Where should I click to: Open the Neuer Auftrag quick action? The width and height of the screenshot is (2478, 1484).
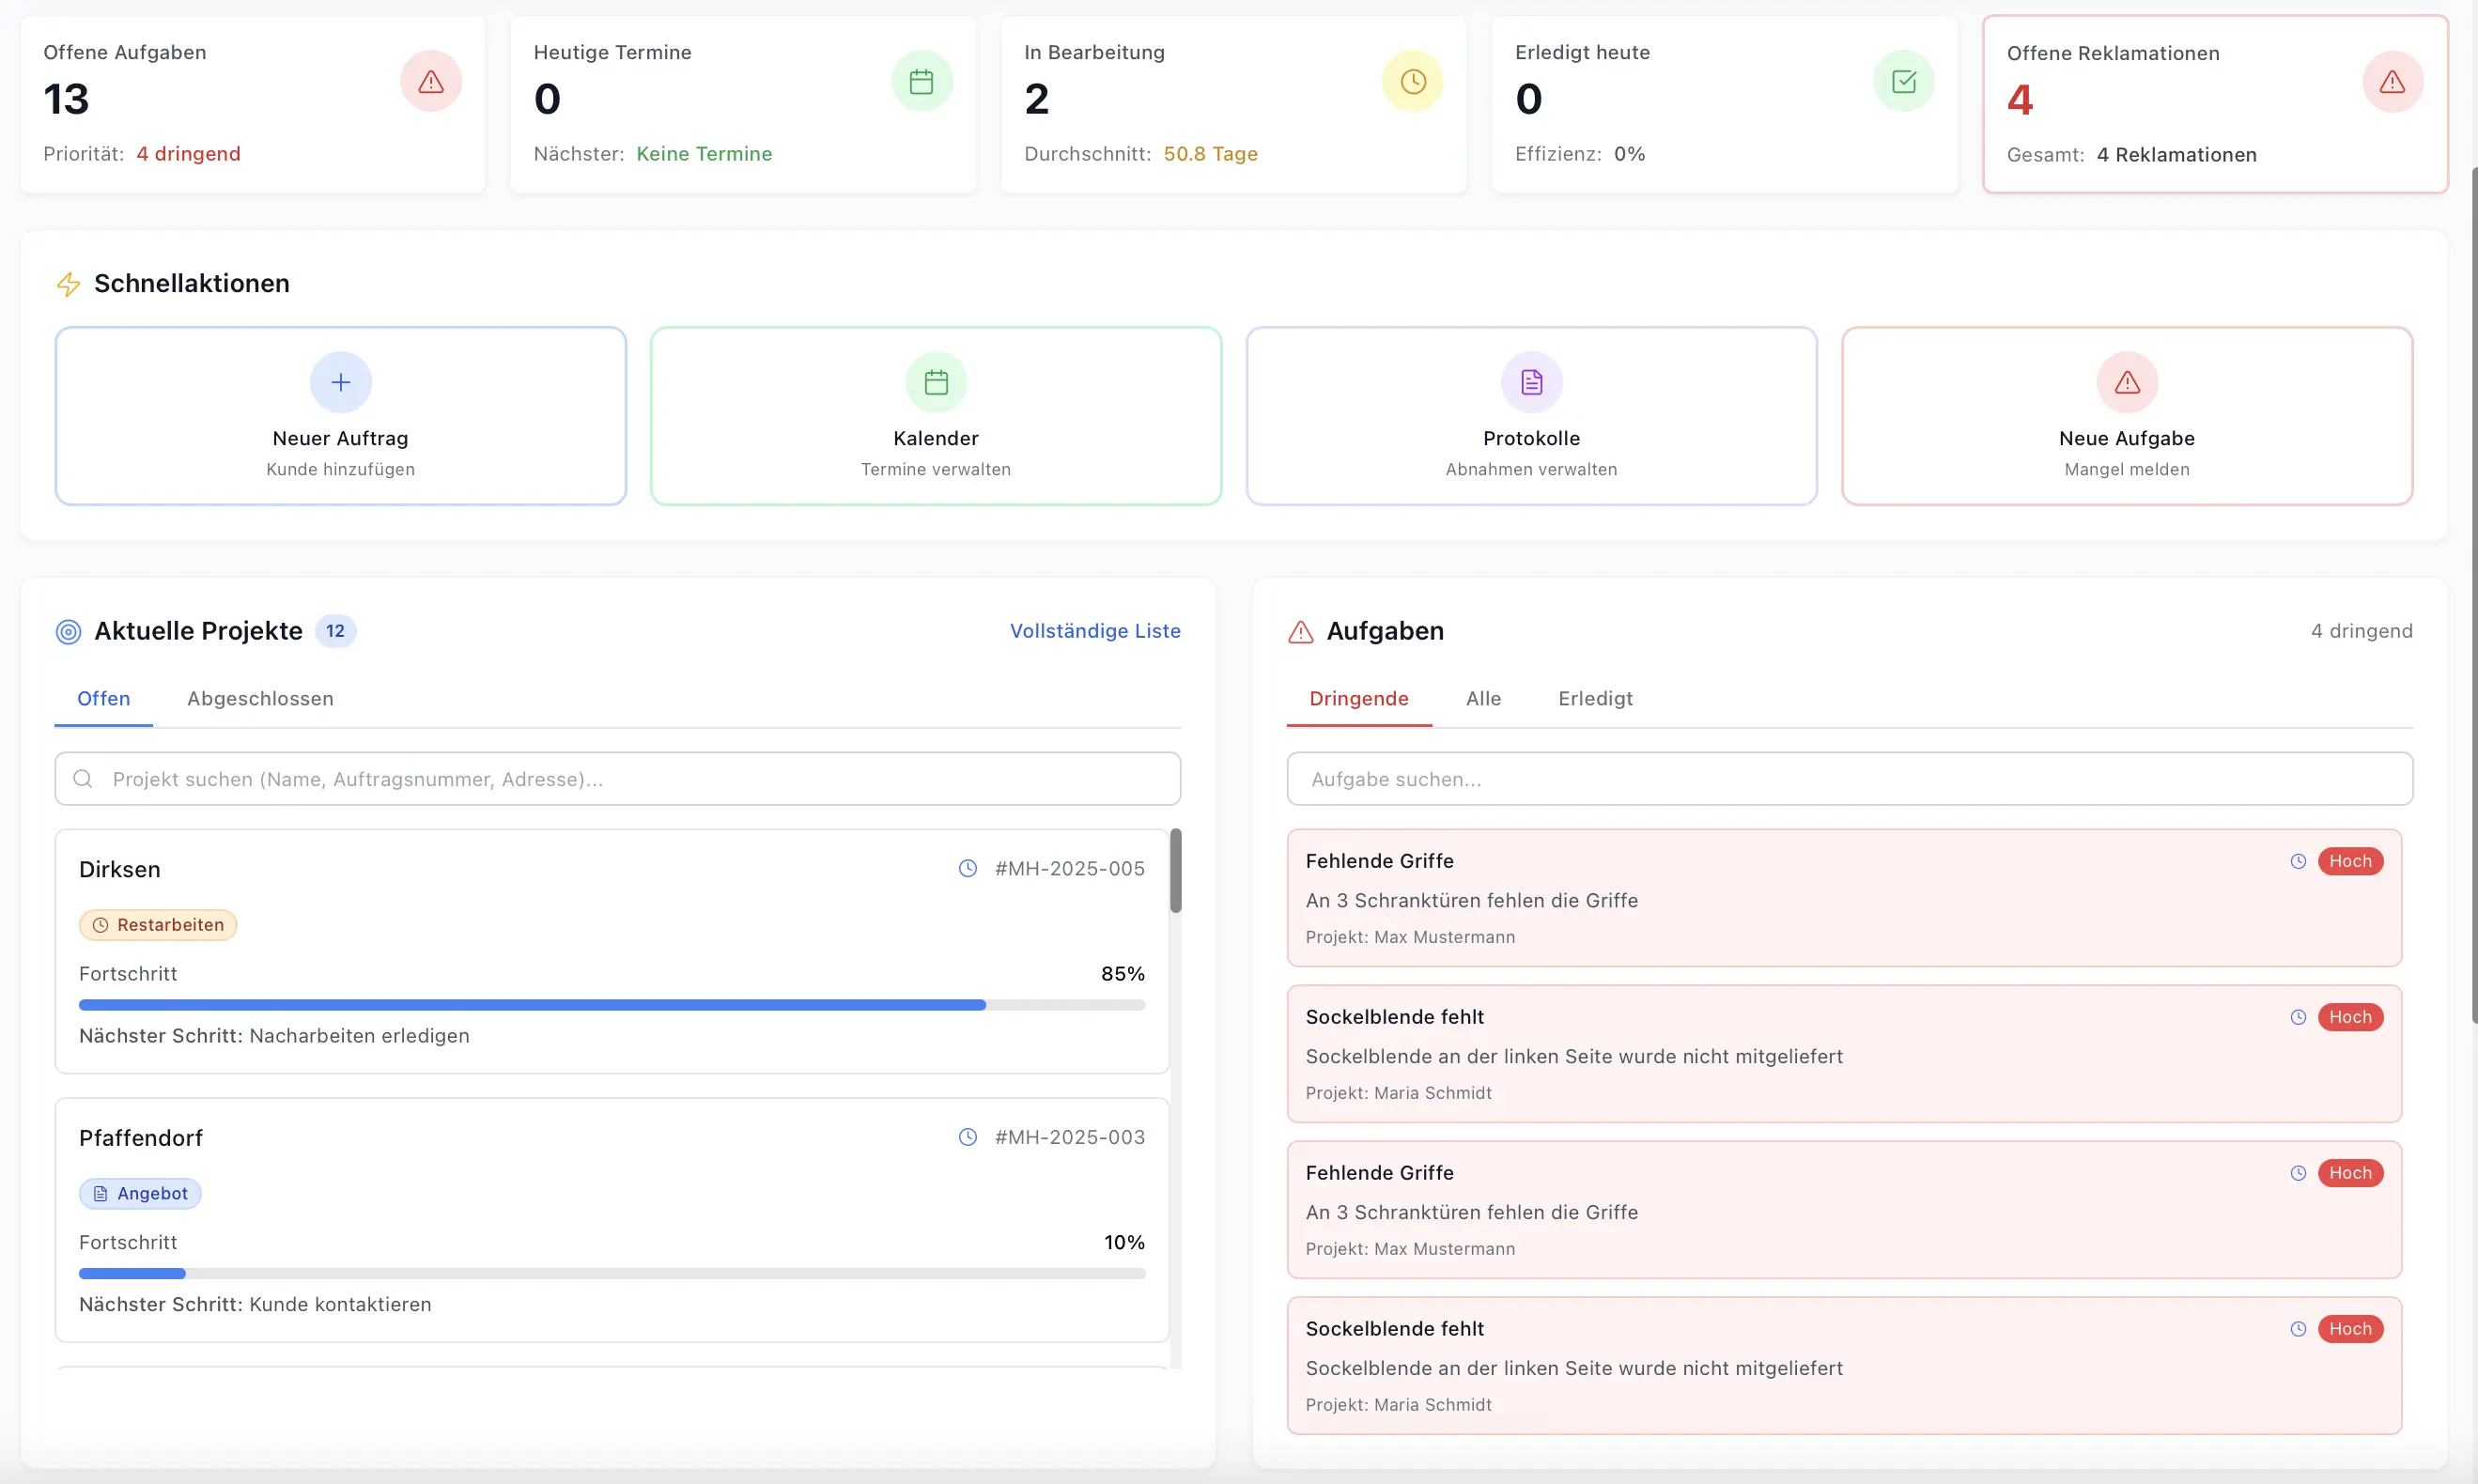341,416
